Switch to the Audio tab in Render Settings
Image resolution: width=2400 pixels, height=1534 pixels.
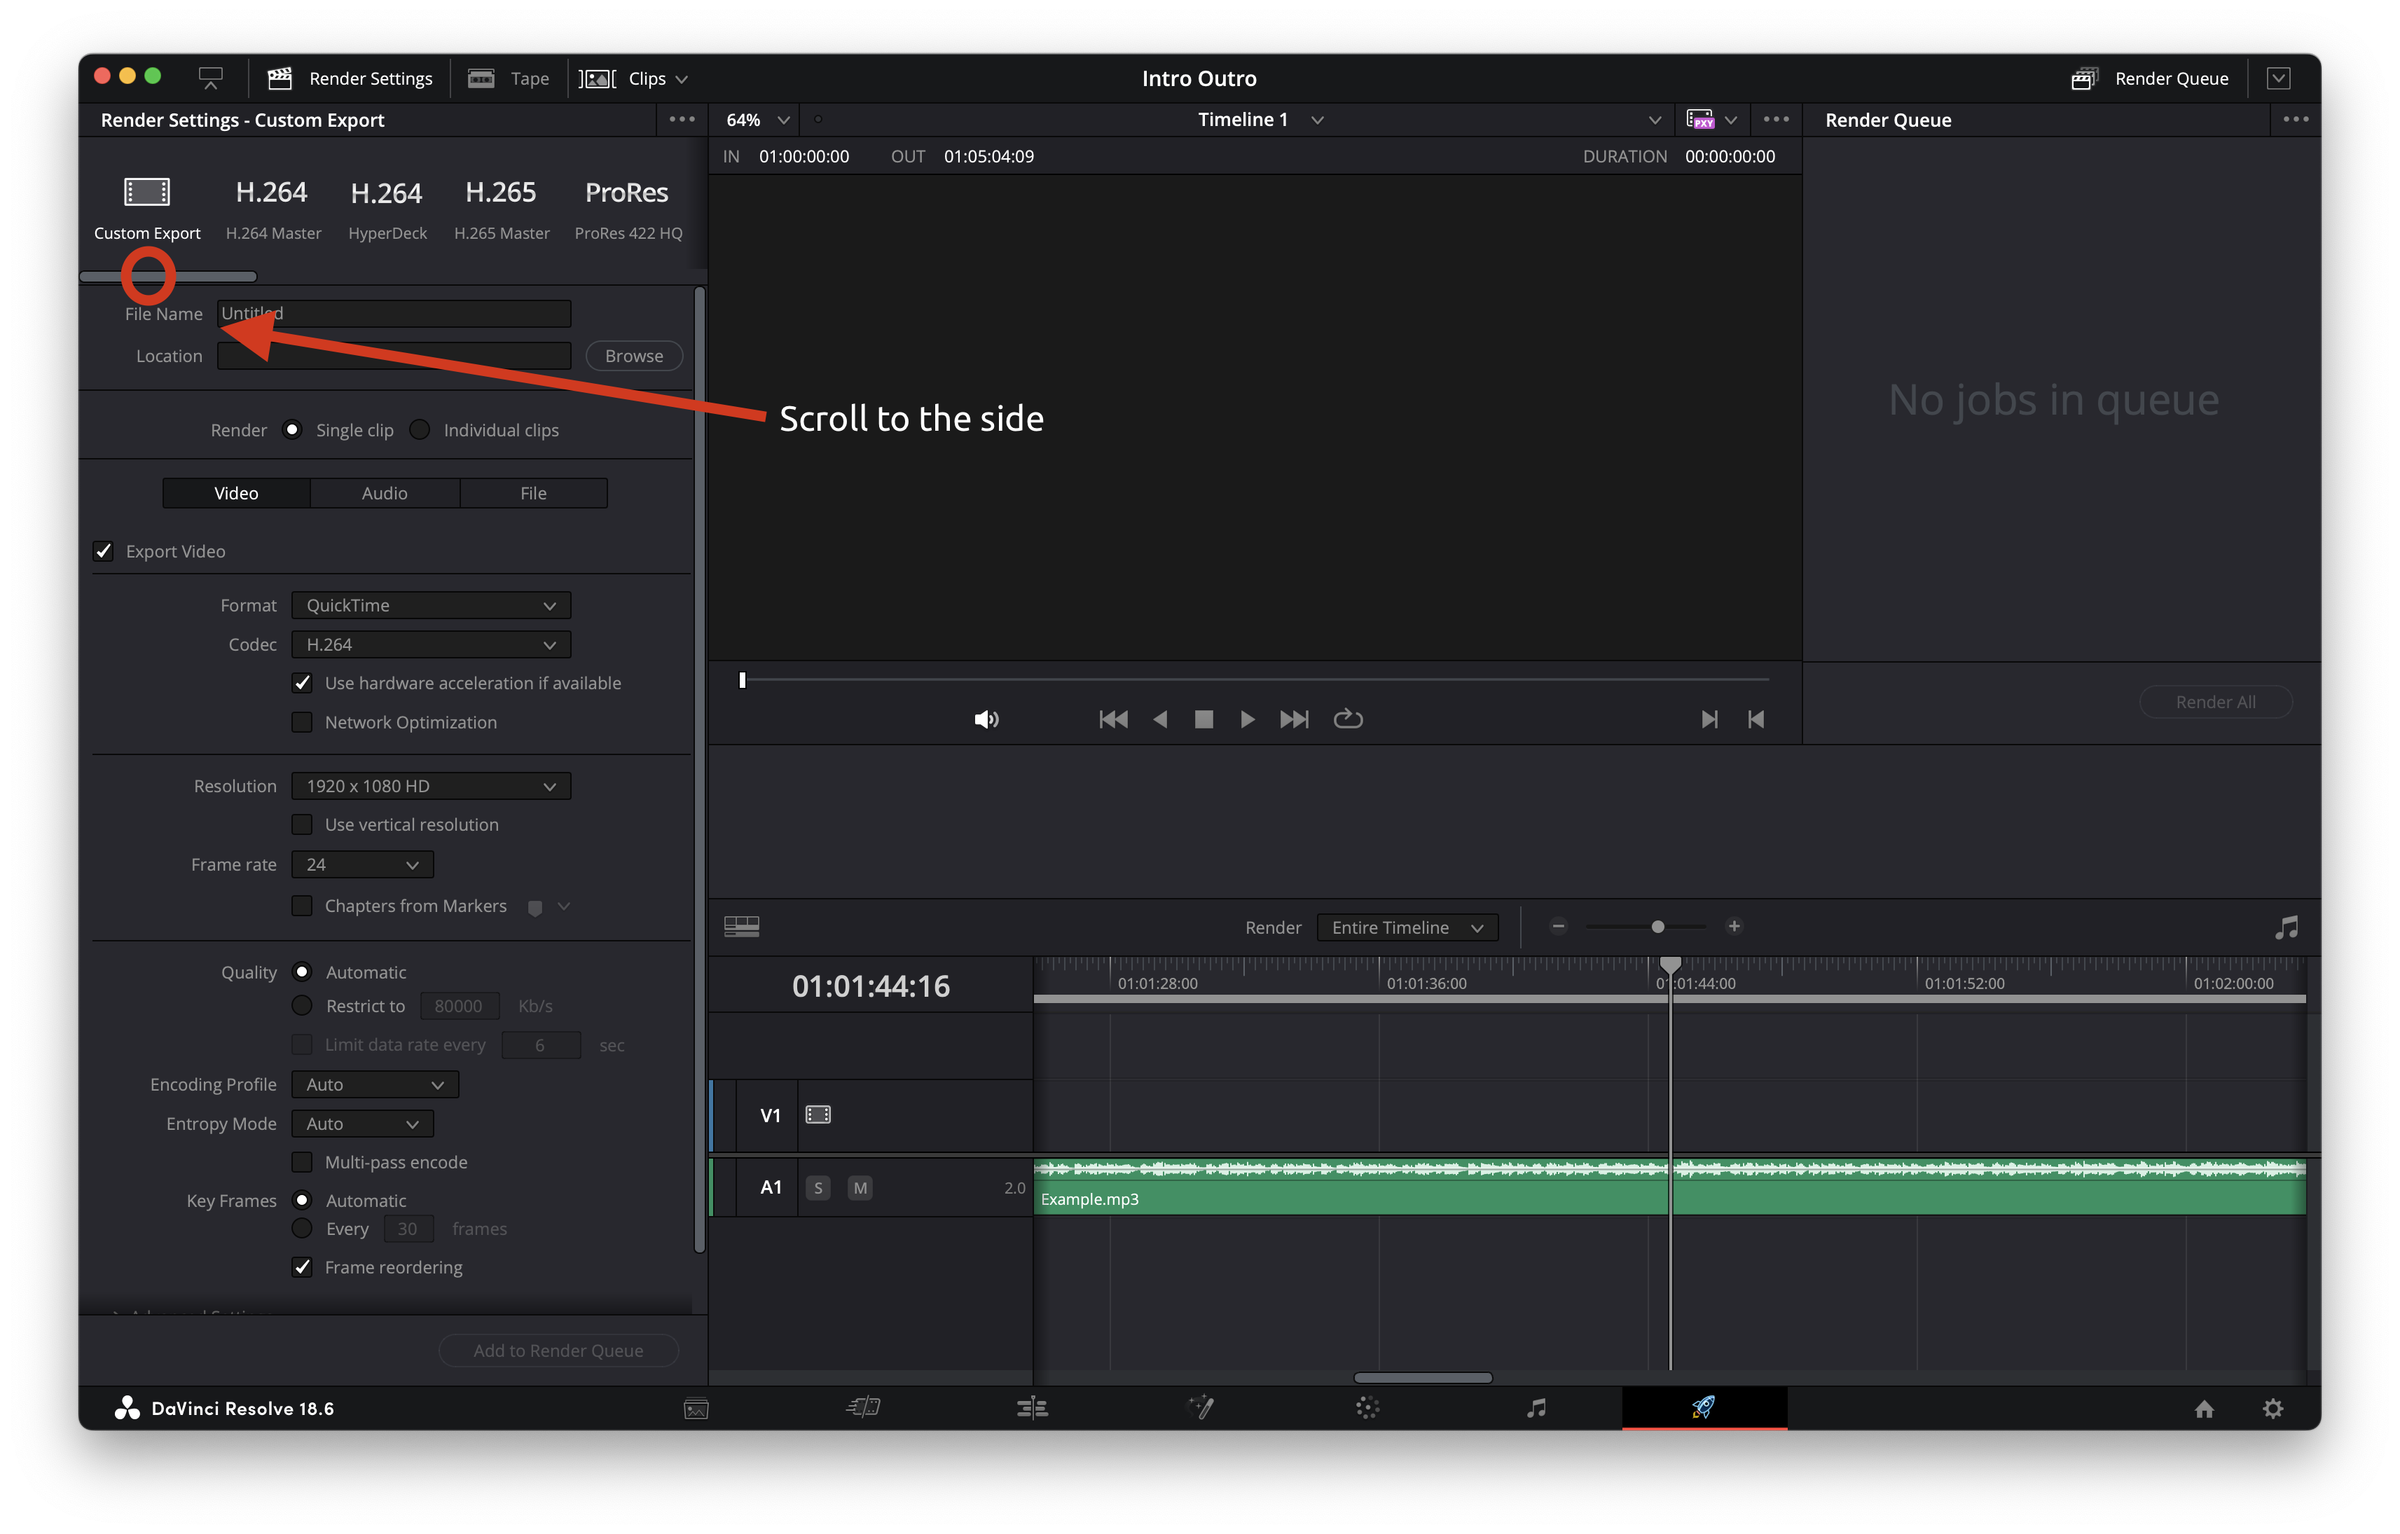coord(384,492)
